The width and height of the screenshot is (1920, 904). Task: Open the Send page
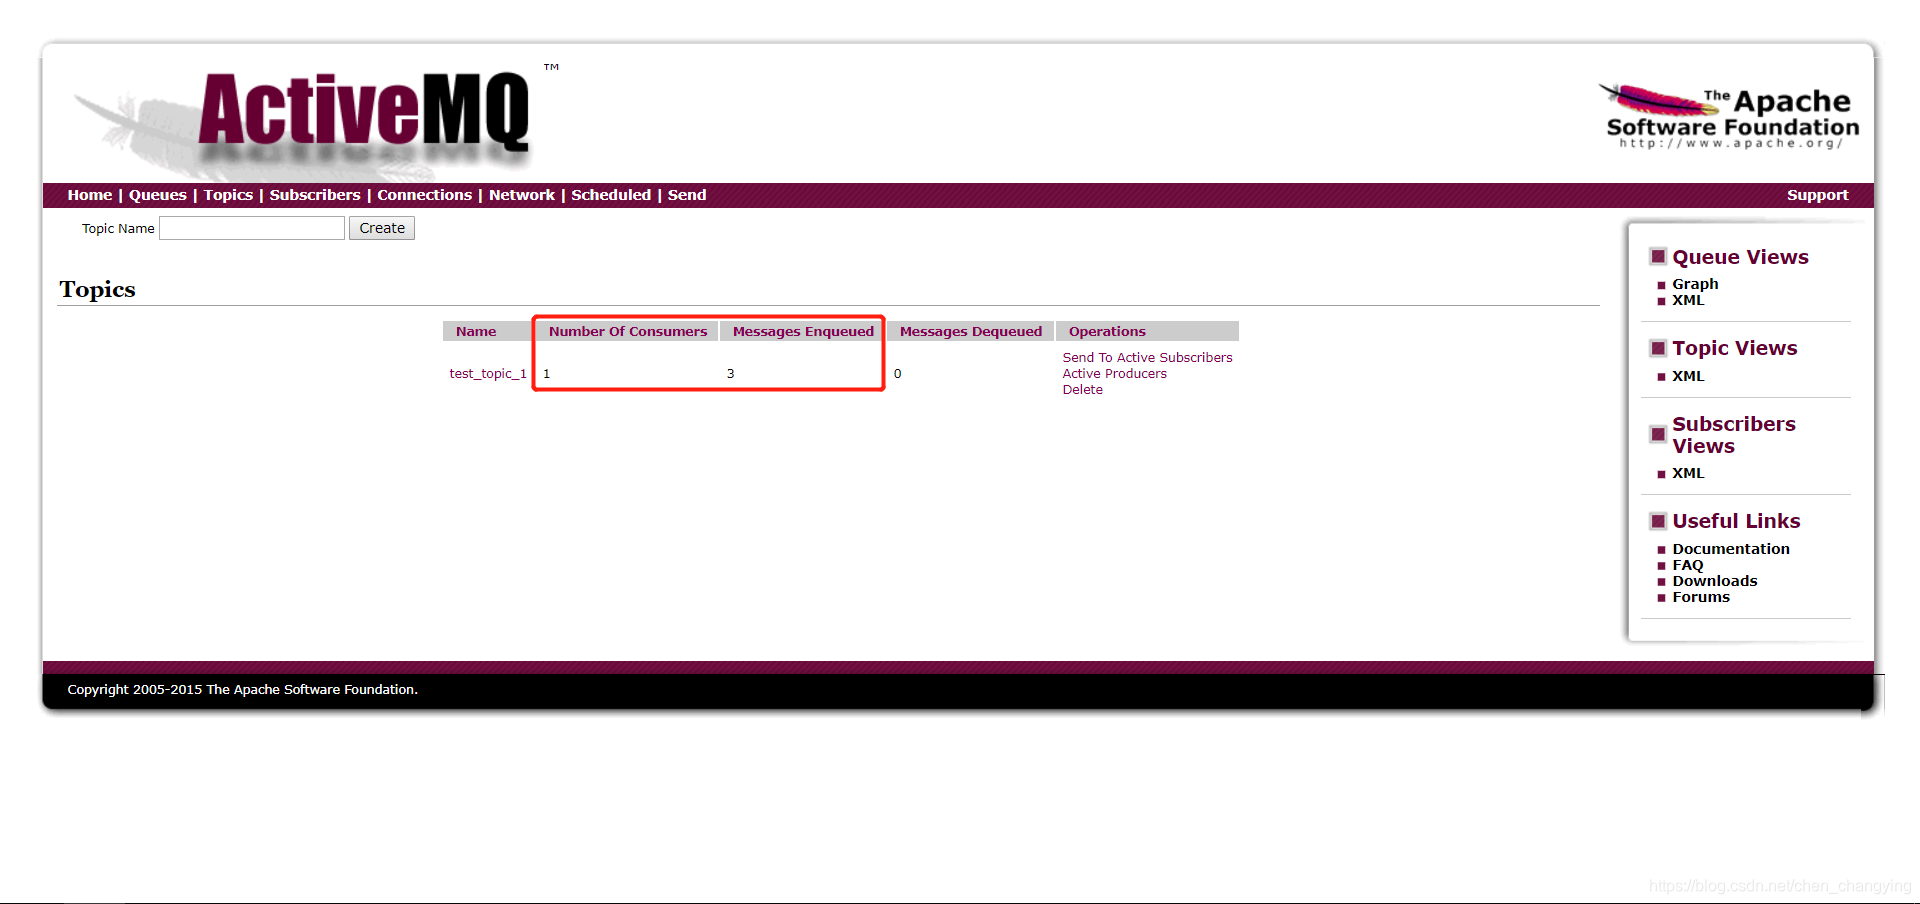687,195
